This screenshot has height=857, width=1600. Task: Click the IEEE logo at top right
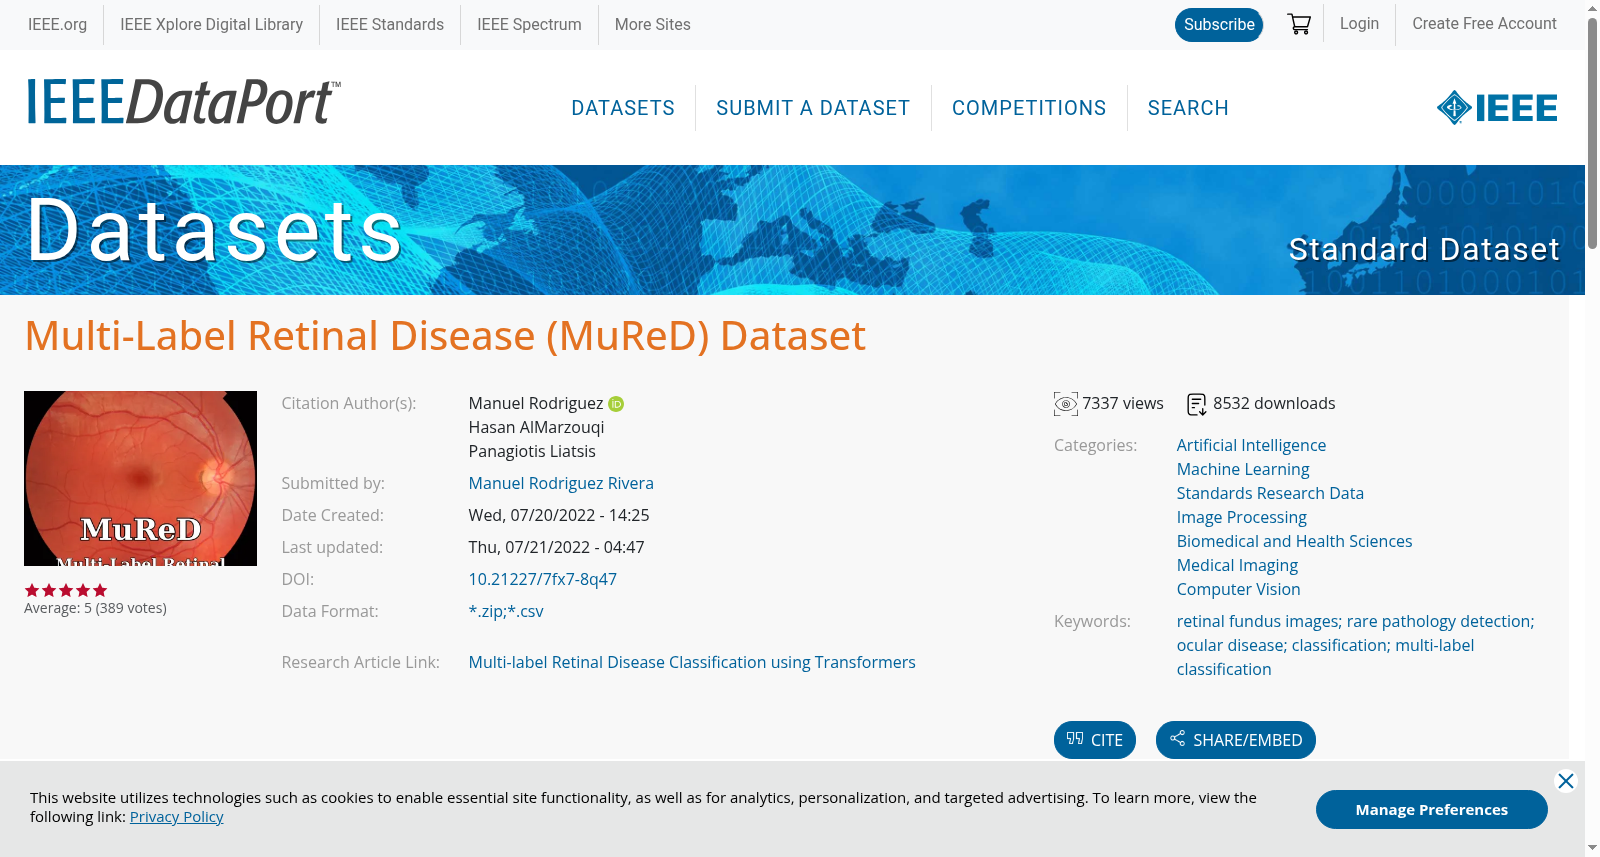[1497, 108]
